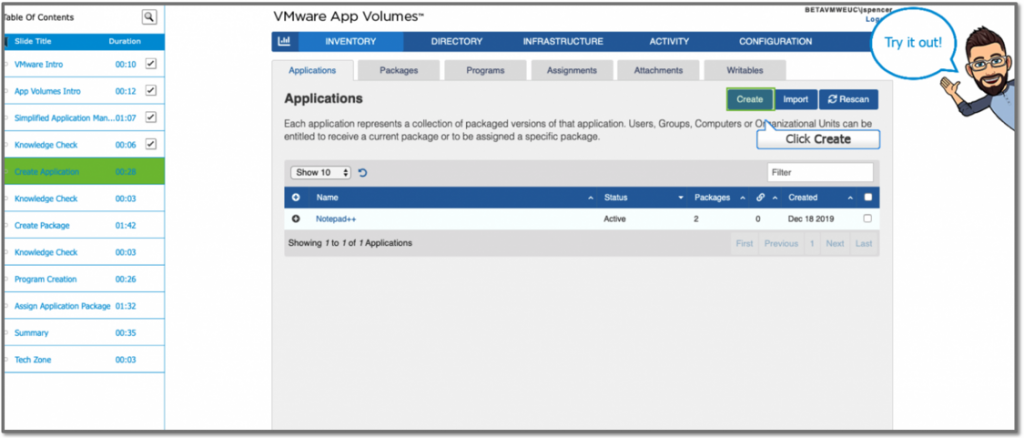Open the dashboard chart icon

pos(283,42)
